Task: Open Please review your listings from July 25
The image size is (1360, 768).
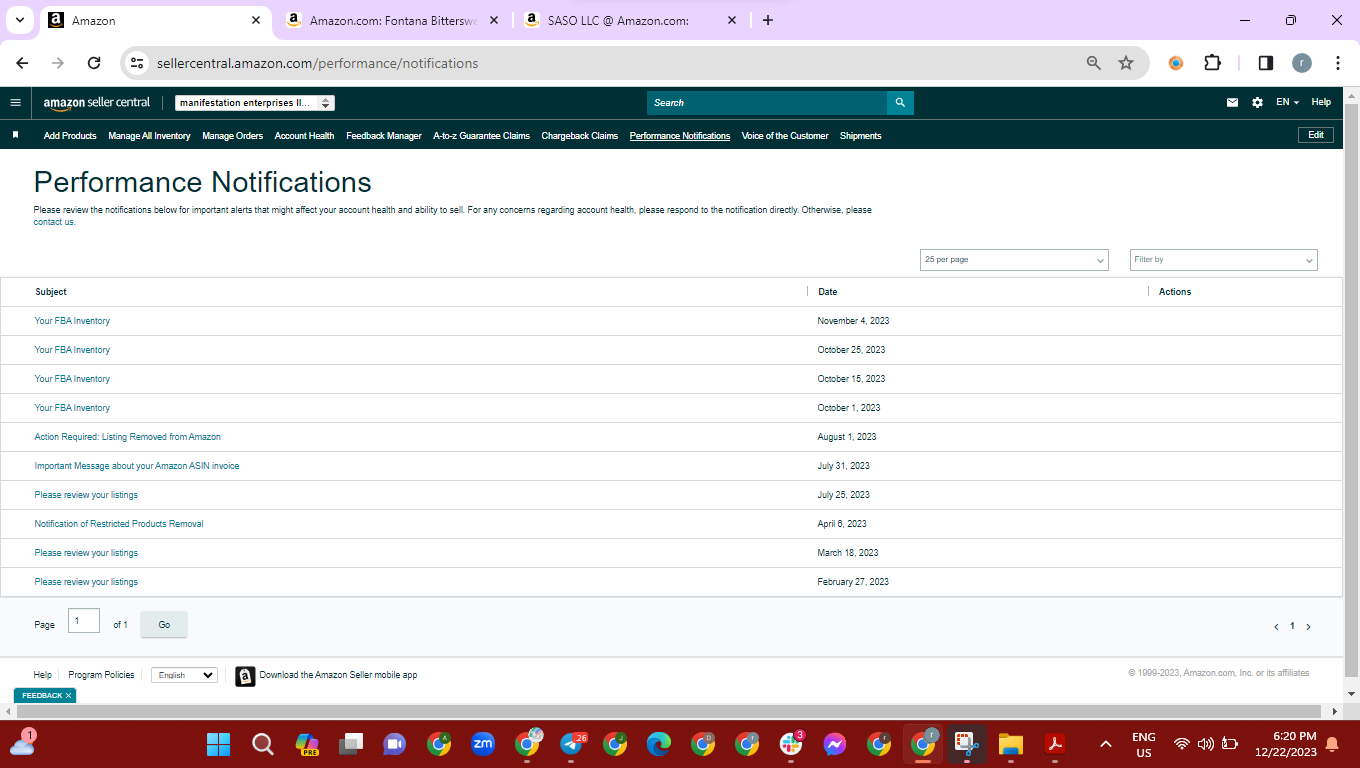Action: [86, 495]
